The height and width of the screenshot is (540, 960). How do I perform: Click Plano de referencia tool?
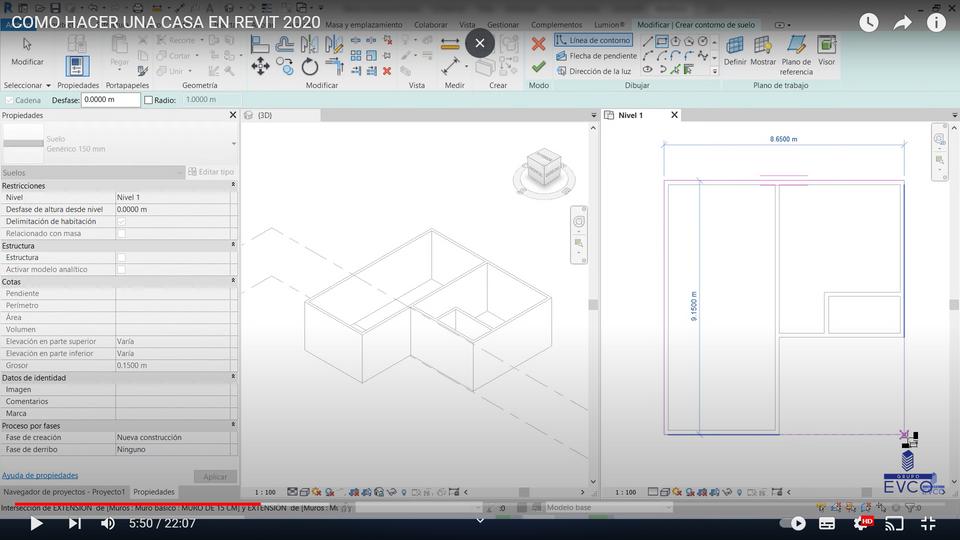tap(796, 56)
